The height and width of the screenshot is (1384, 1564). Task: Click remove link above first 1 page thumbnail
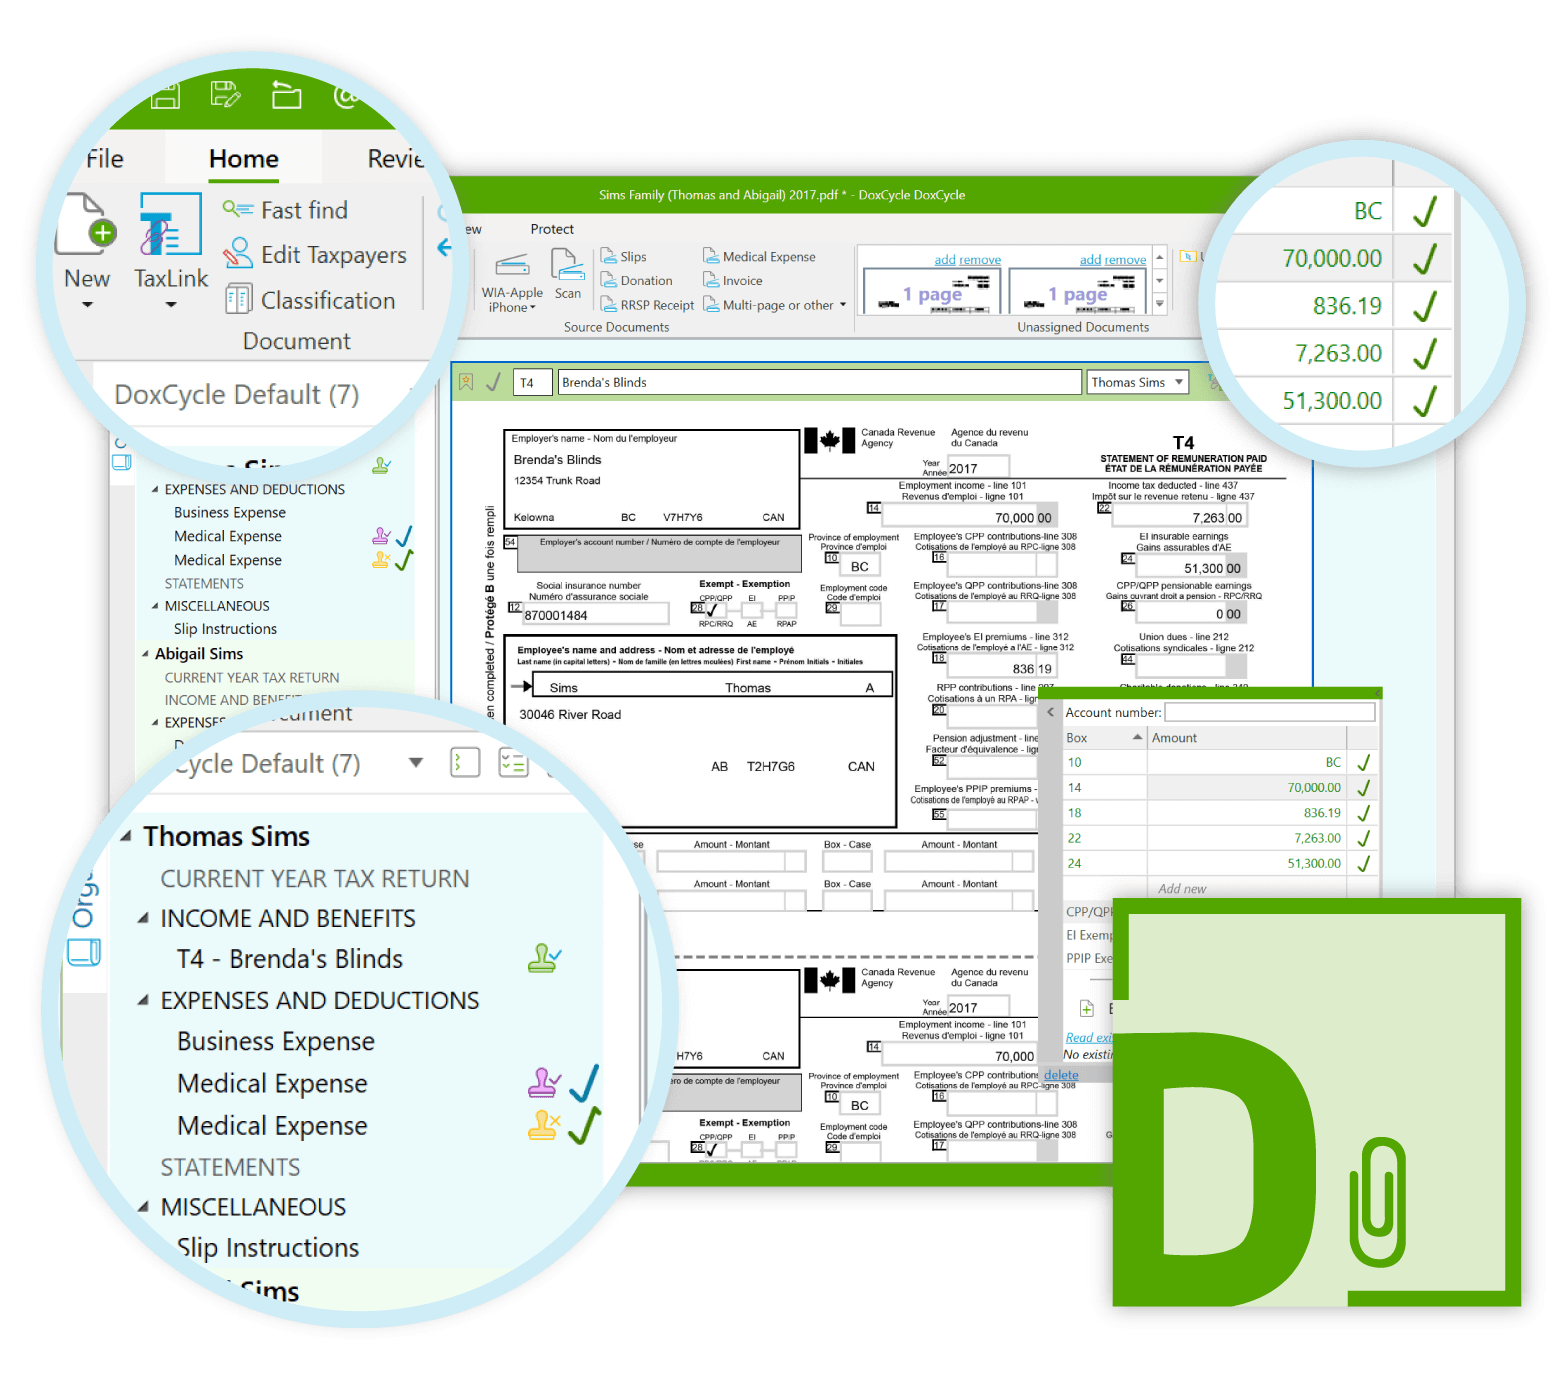point(981,260)
